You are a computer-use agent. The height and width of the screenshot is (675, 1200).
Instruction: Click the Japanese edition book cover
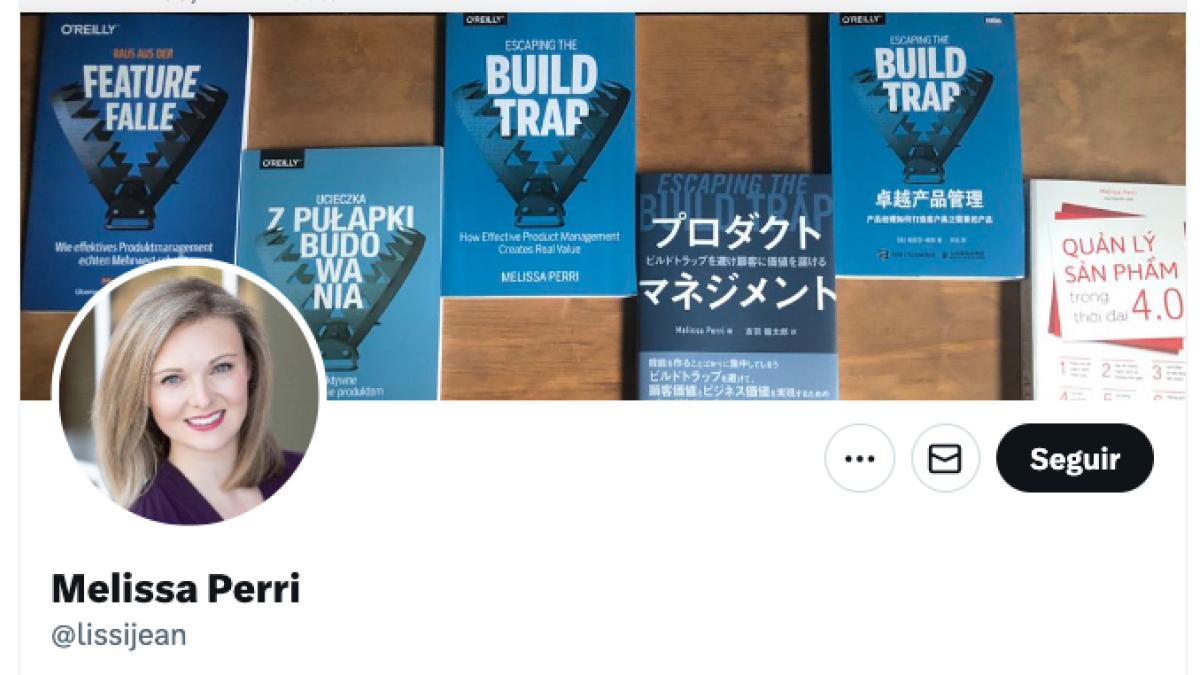737,287
